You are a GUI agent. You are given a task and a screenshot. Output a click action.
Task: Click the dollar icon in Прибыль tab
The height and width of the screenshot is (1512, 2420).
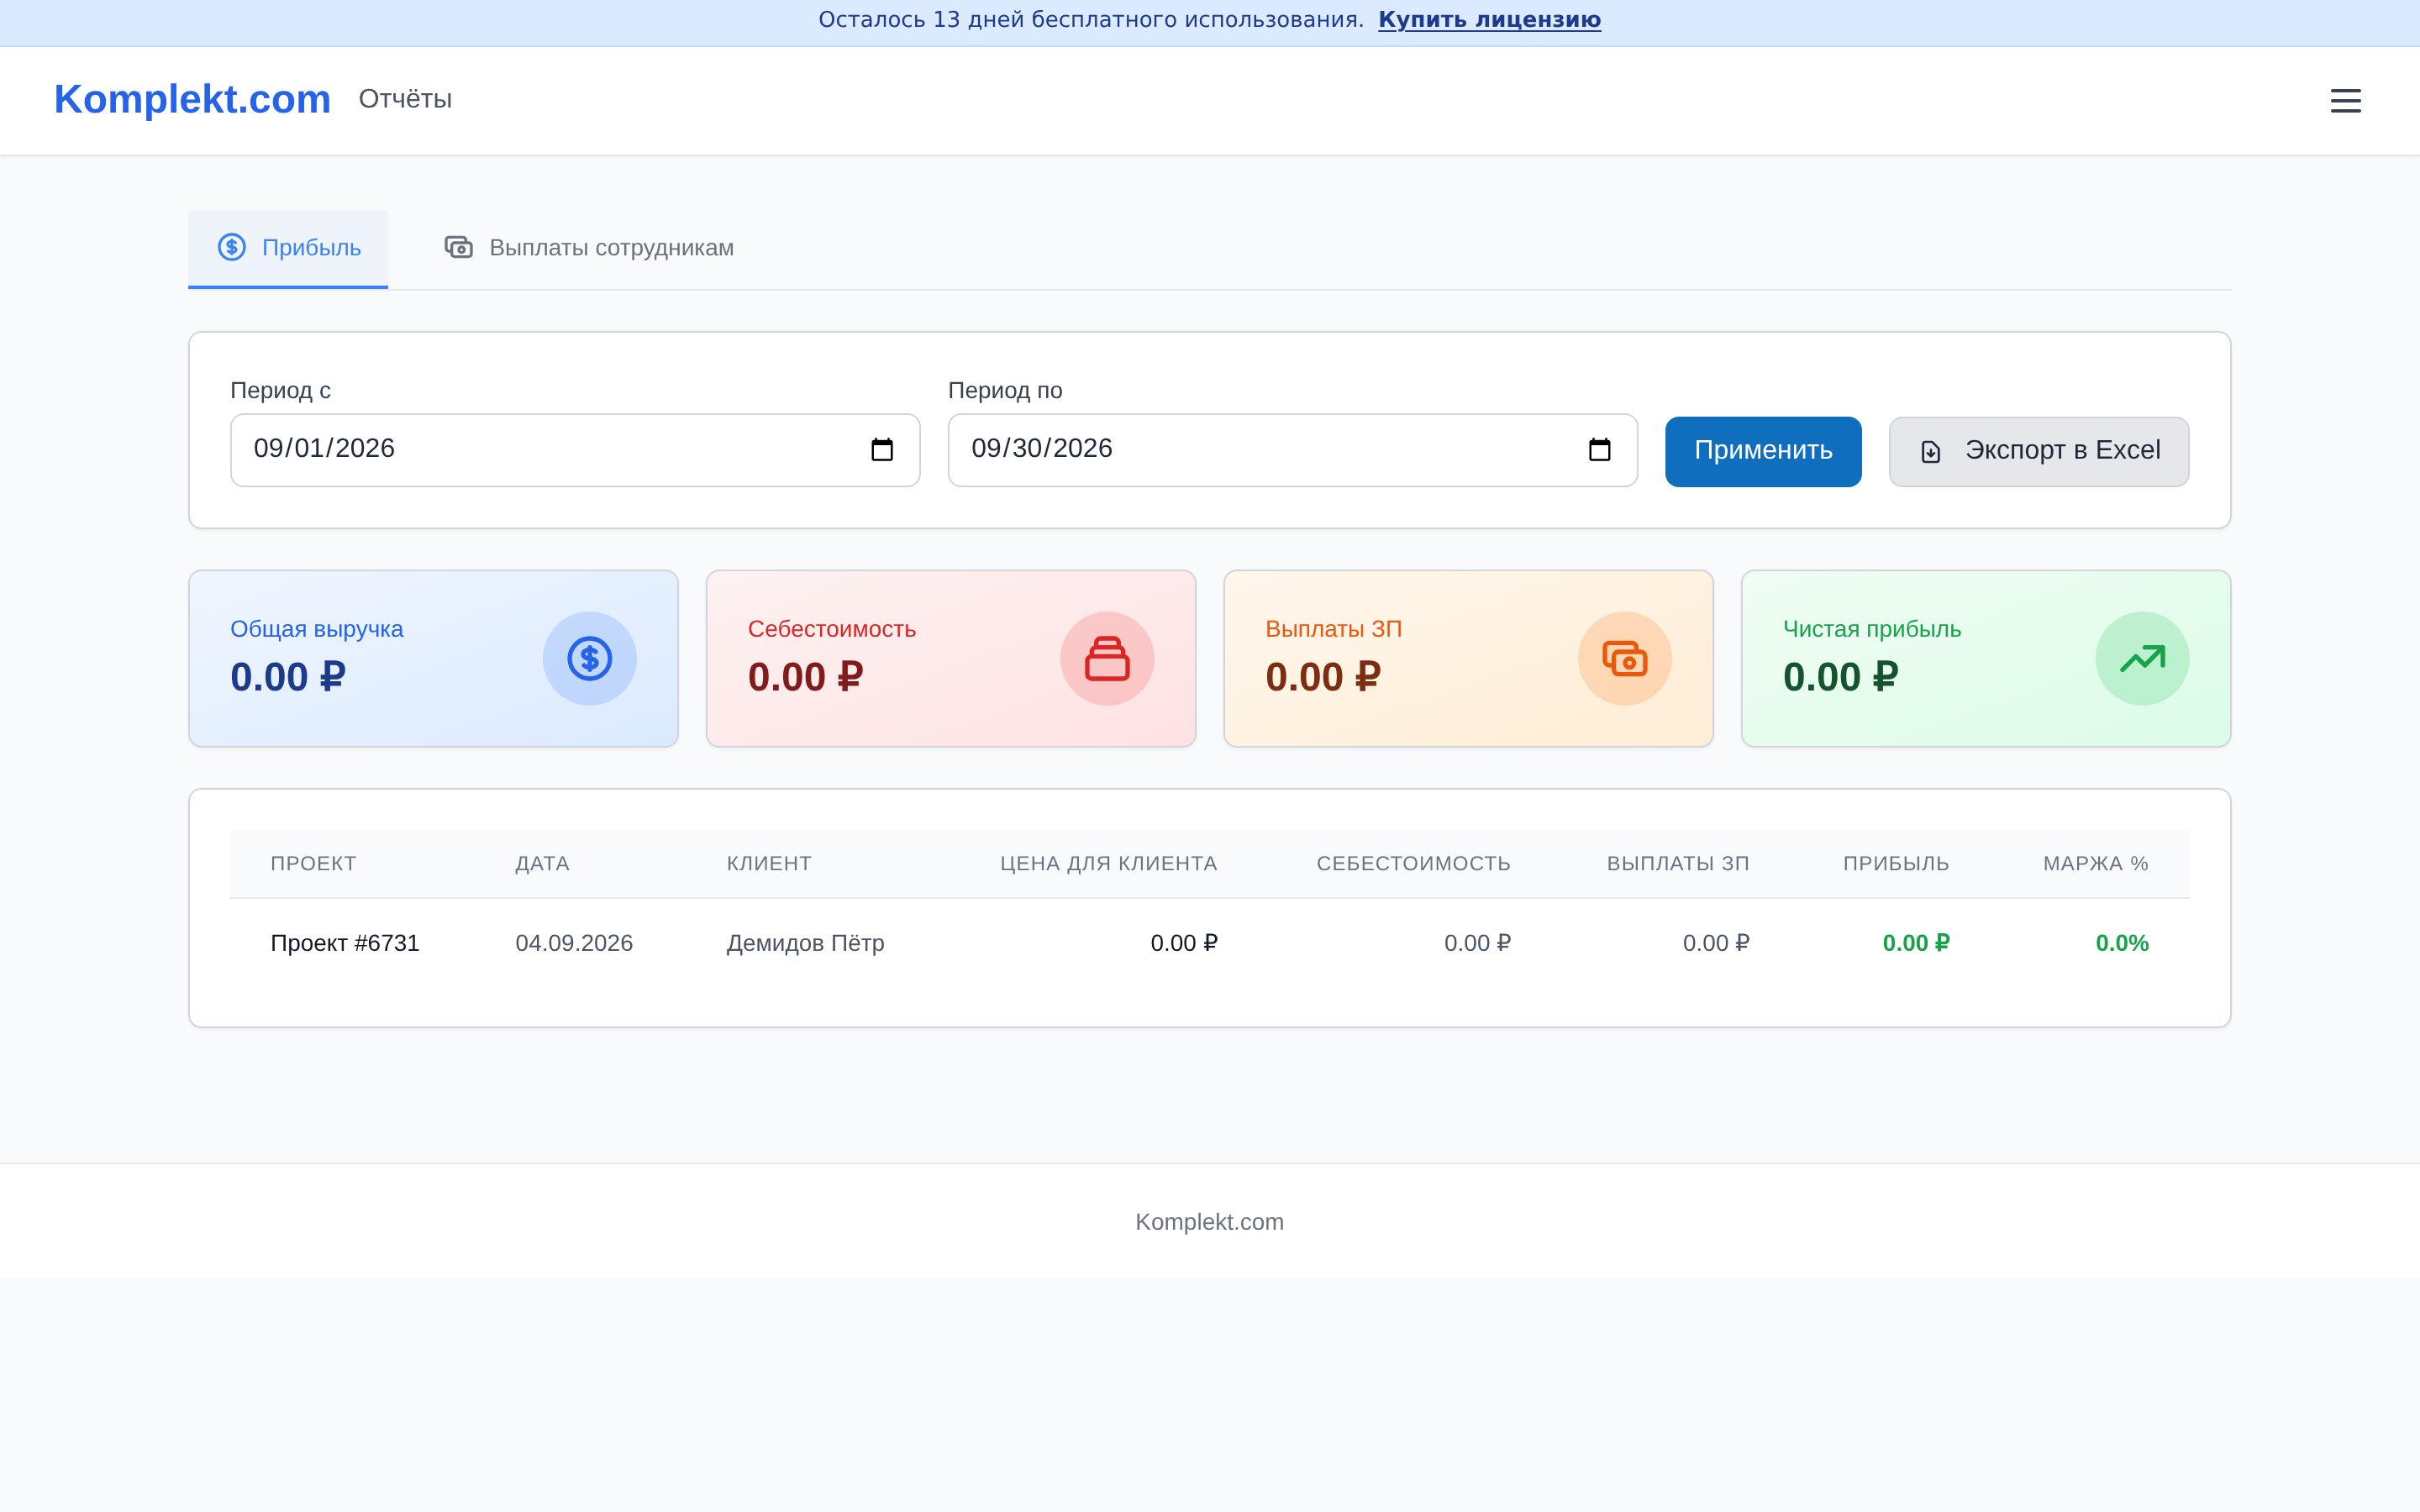point(232,247)
